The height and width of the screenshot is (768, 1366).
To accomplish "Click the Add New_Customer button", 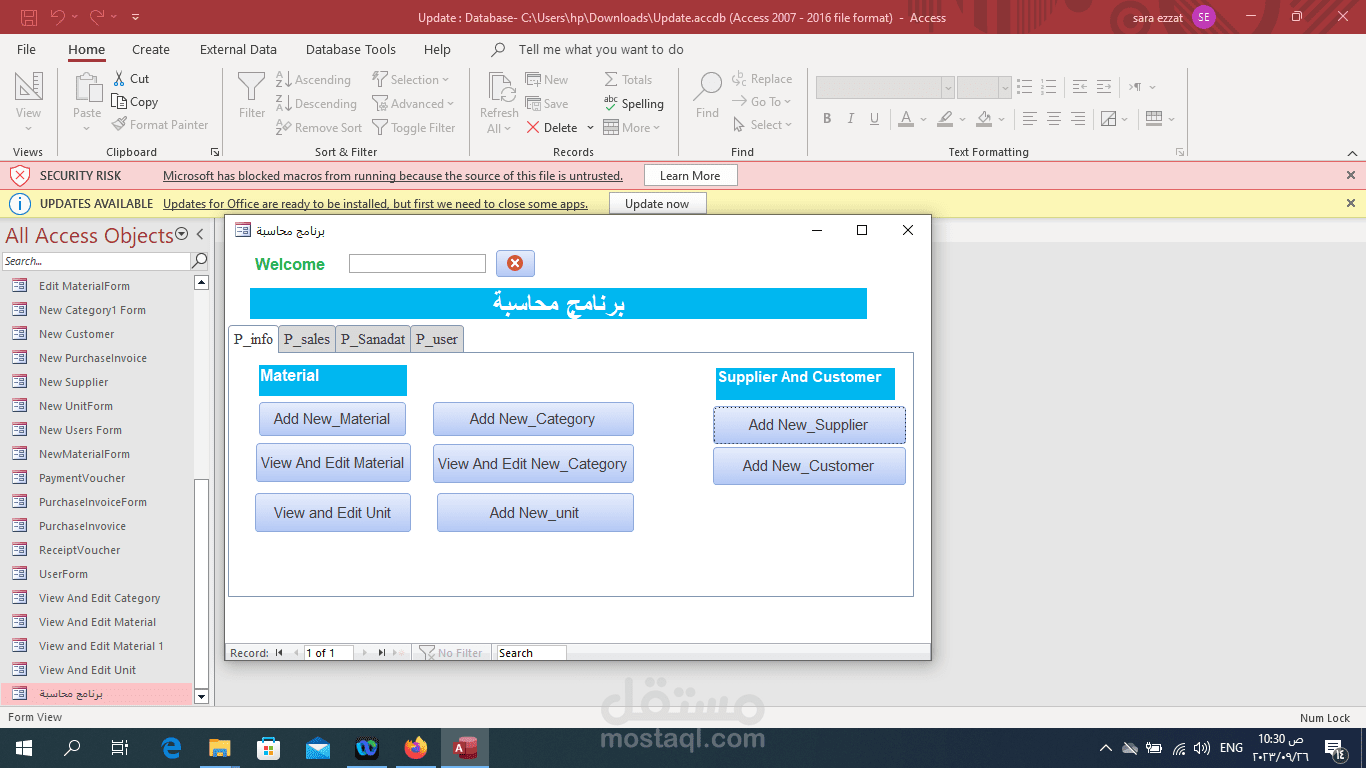I will (809, 466).
